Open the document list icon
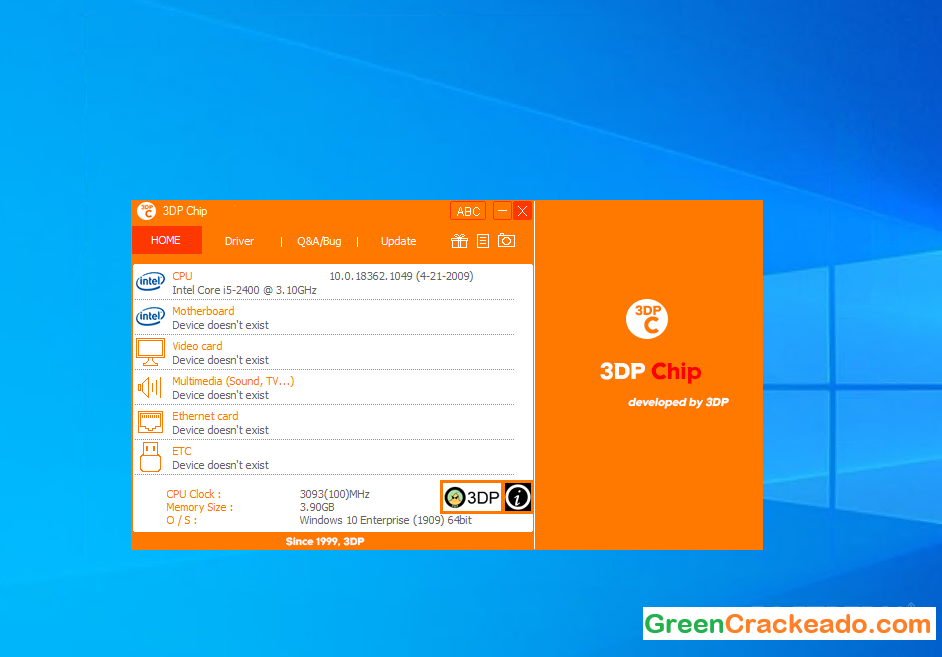 [483, 241]
